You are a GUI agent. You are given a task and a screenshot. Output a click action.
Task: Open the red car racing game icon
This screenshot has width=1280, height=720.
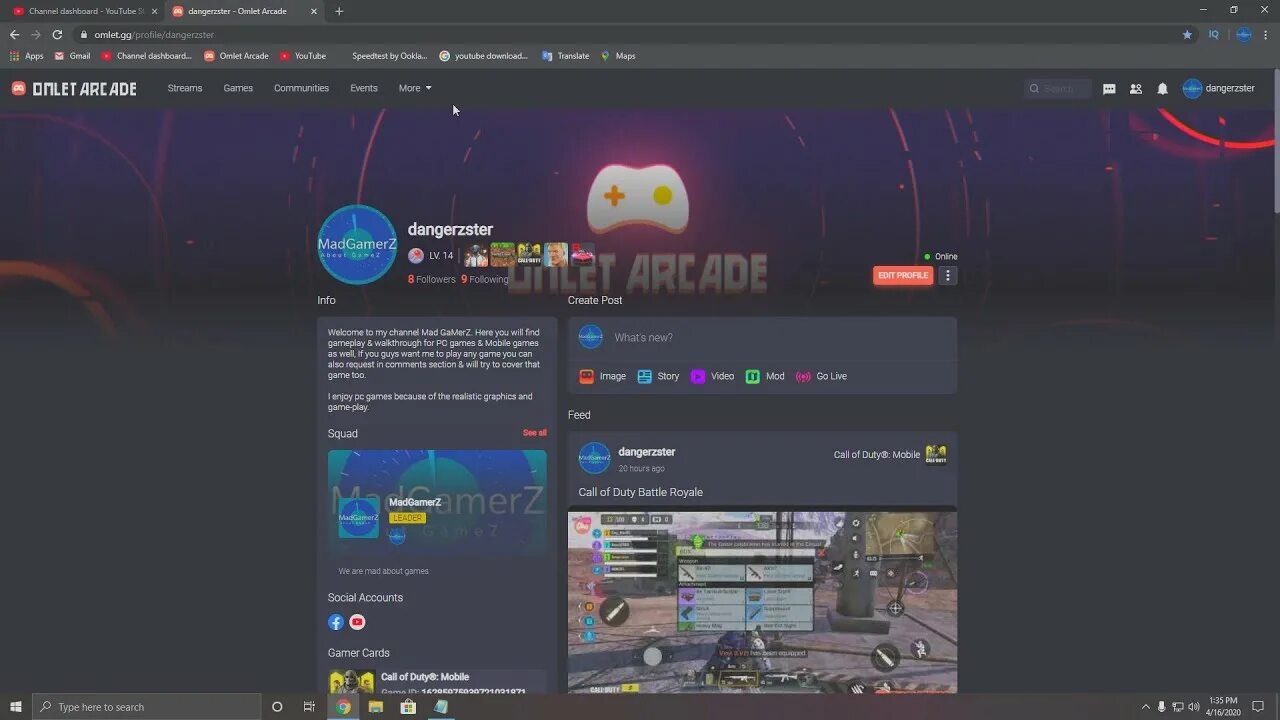coord(582,255)
